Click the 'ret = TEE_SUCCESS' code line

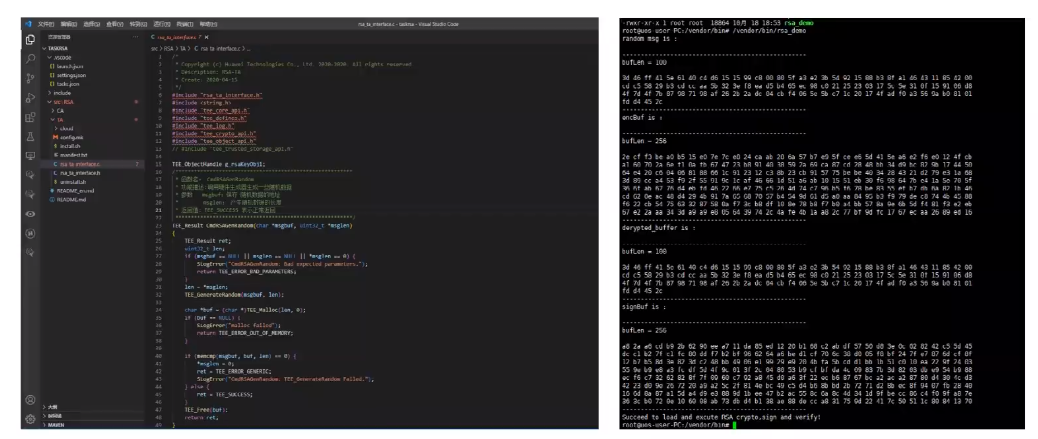tap(224, 394)
